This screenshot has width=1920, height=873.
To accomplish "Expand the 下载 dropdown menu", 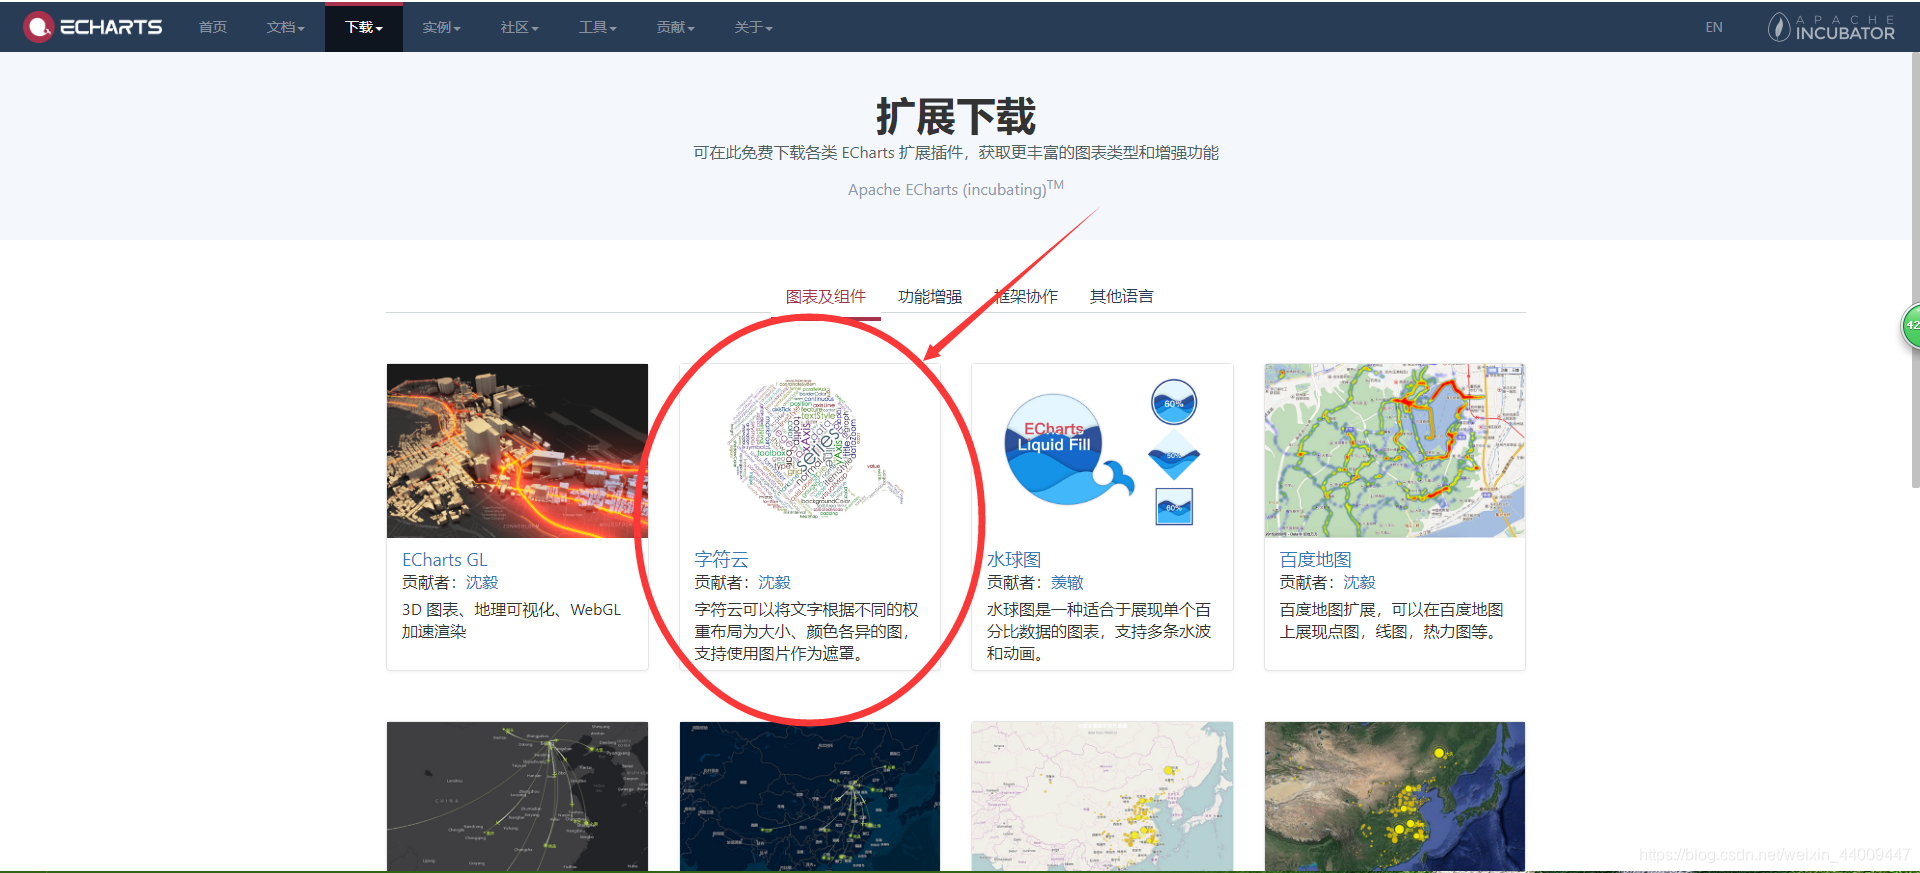I will click(x=364, y=27).
